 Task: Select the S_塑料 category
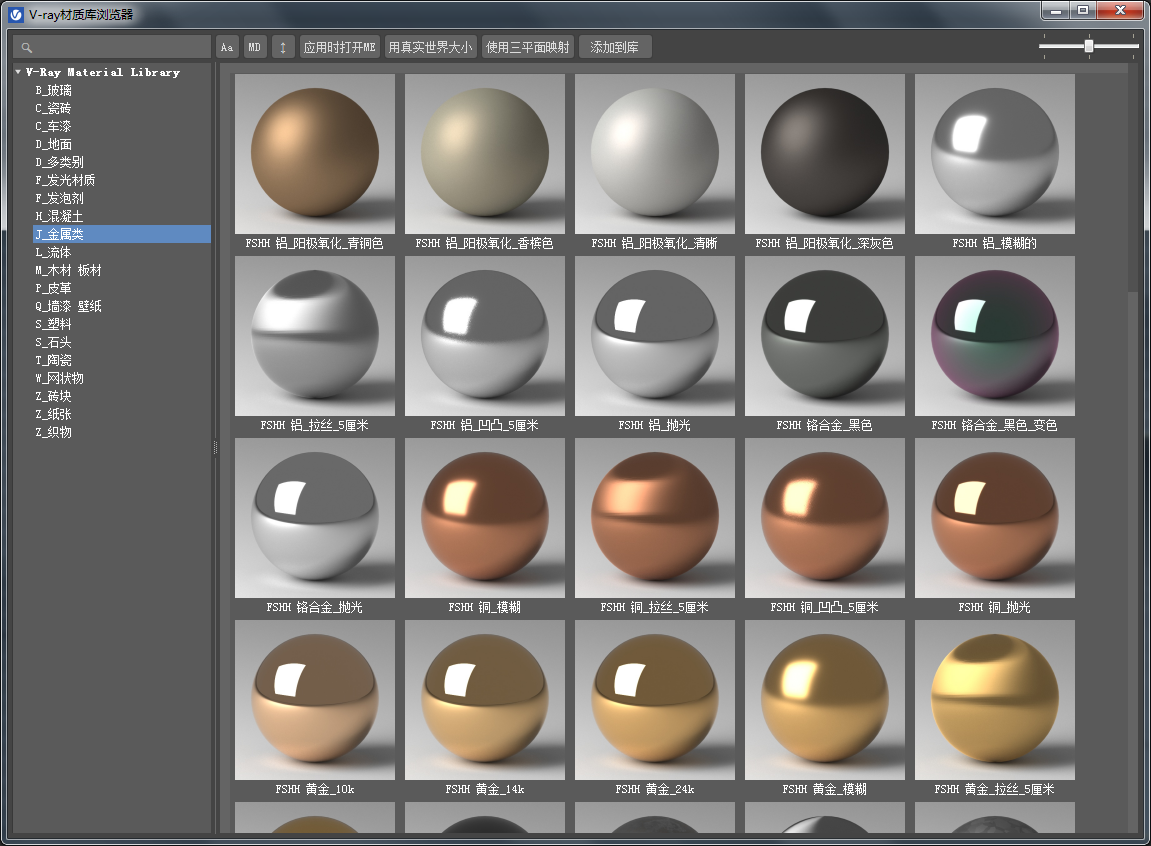coord(54,324)
